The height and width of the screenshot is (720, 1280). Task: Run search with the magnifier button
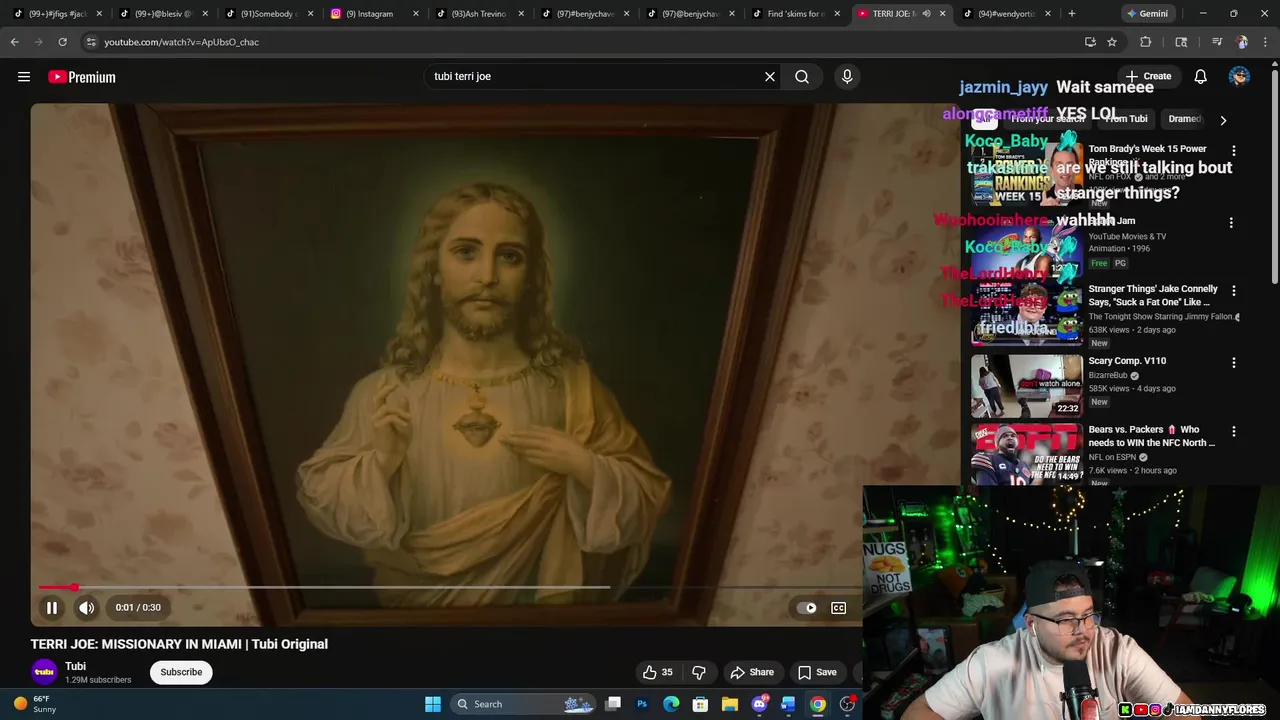click(802, 77)
